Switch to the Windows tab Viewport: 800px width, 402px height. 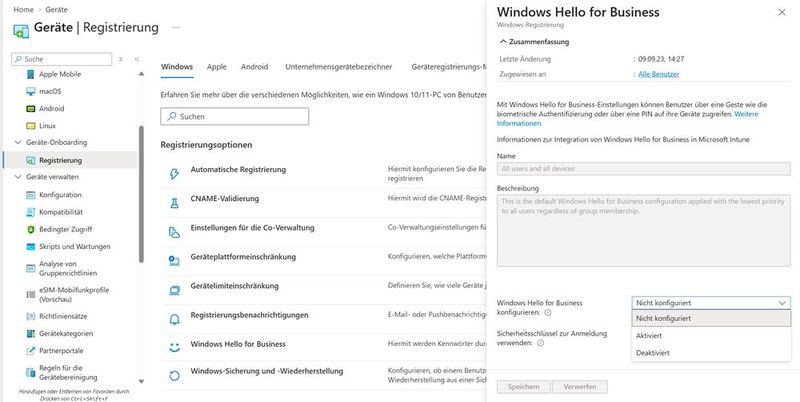click(x=177, y=67)
